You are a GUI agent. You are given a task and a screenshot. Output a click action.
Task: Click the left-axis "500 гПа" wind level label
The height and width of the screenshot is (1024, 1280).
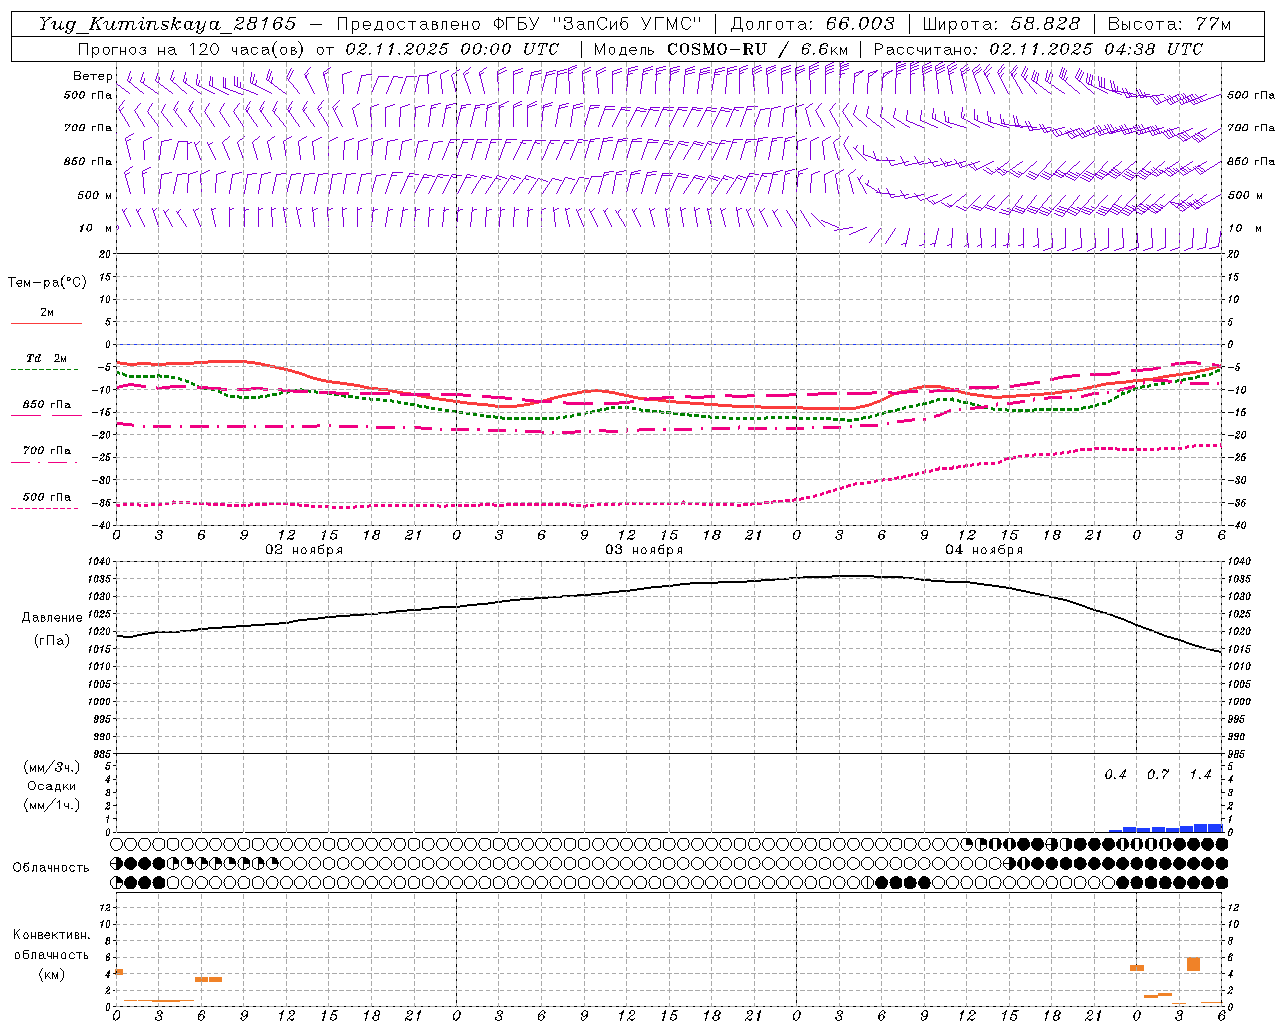[87, 96]
